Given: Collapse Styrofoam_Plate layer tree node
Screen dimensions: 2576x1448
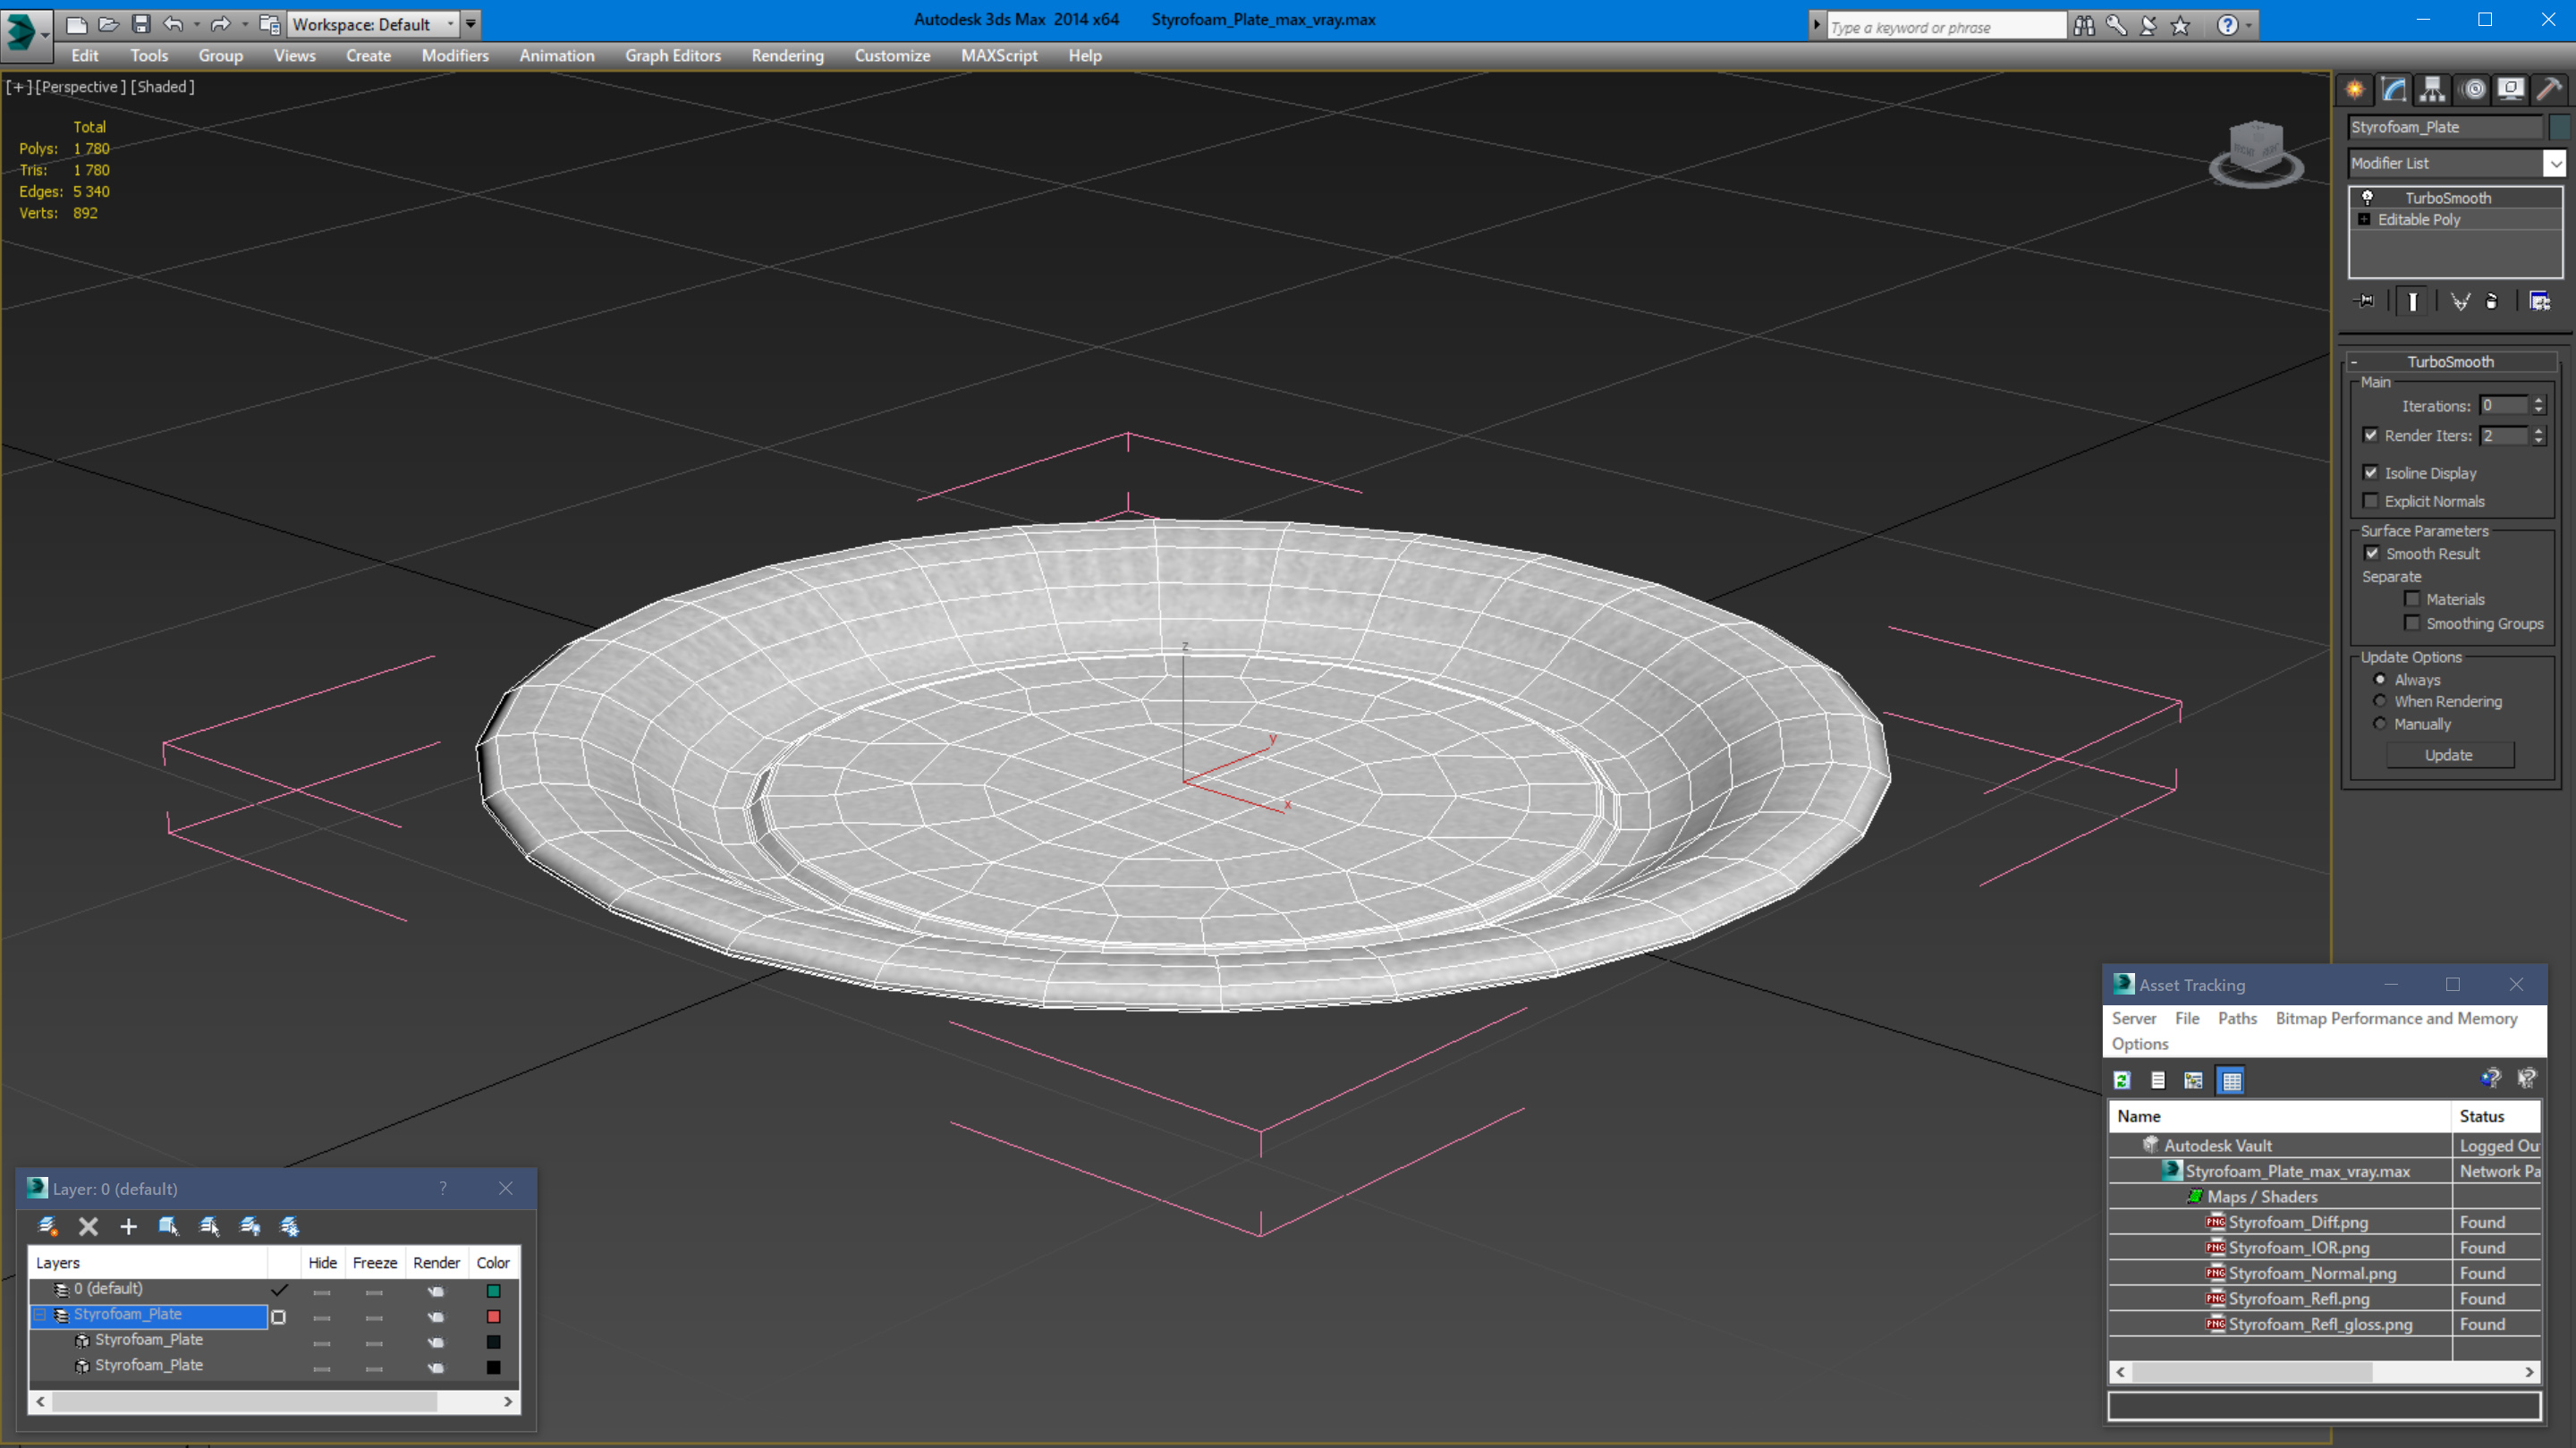Looking at the screenshot, I should (40, 1314).
